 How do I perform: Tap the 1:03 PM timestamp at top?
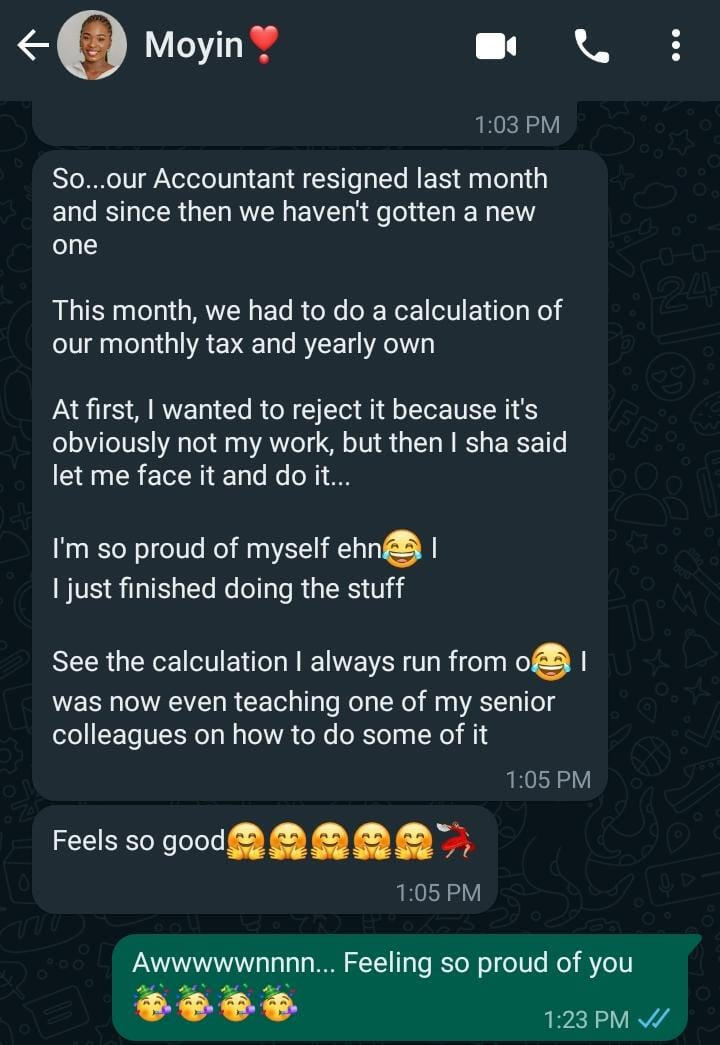point(517,125)
